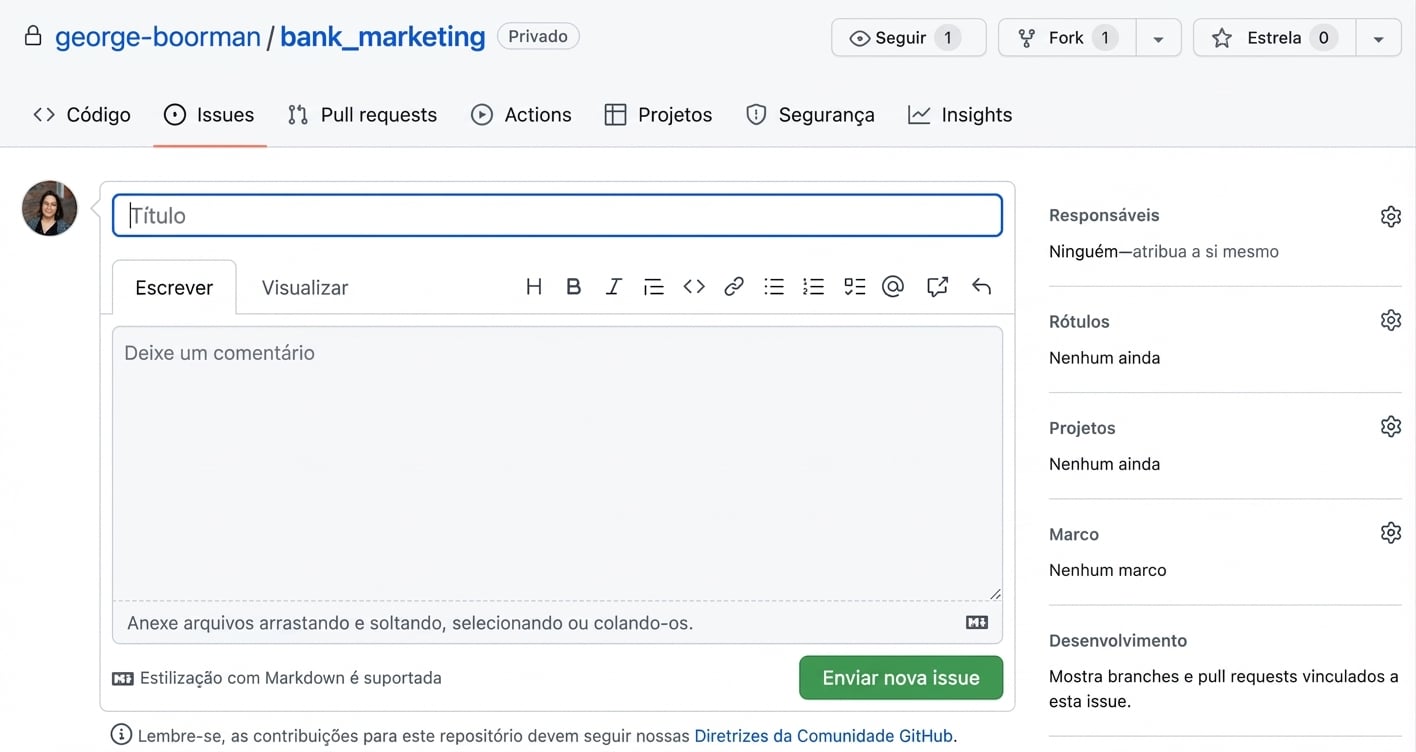The width and height of the screenshot is (1416, 752).
Task: Switch to the Visualizar preview tab
Action: [x=305, y=287]
